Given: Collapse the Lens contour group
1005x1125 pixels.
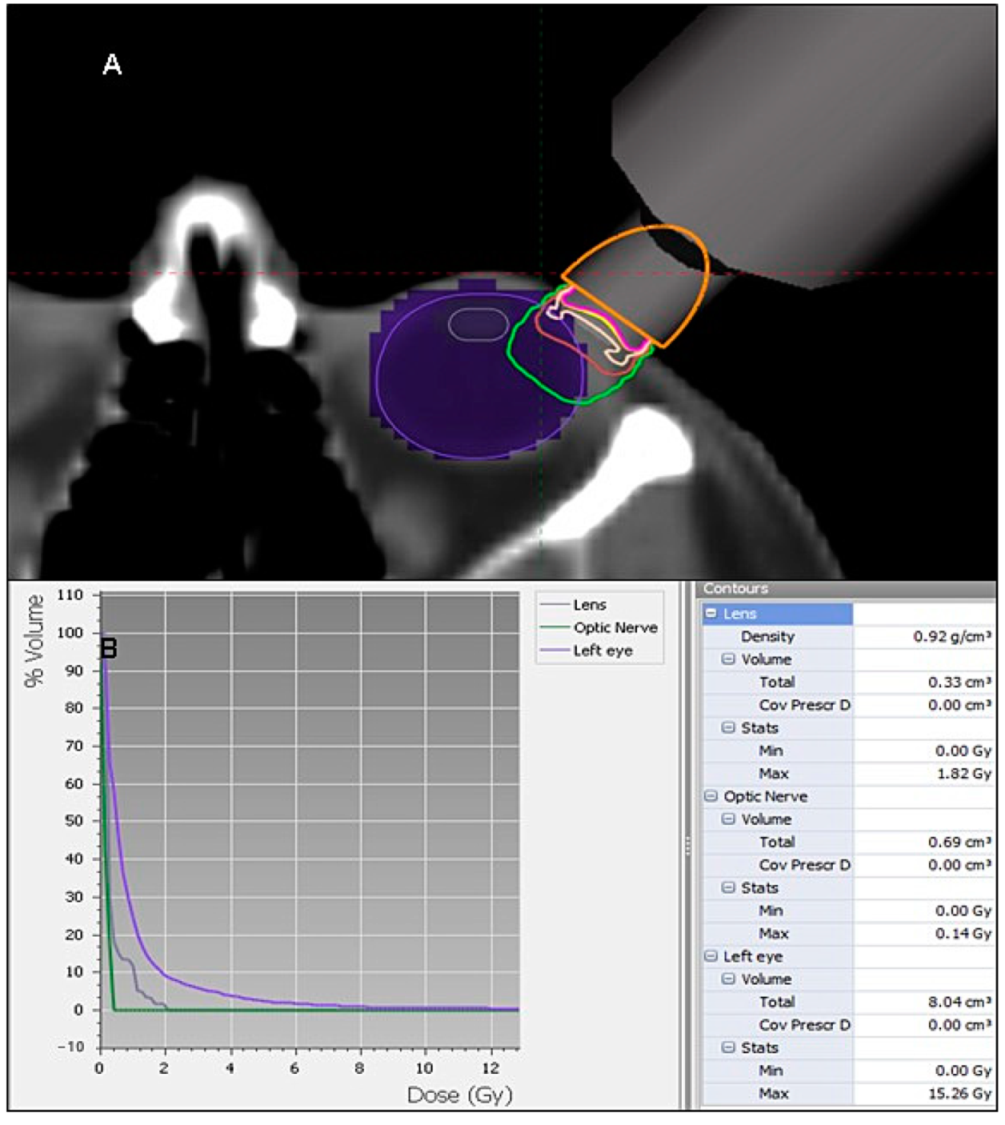Looking at the screenshot, I should pyautogui.click(x=711, y=614).
